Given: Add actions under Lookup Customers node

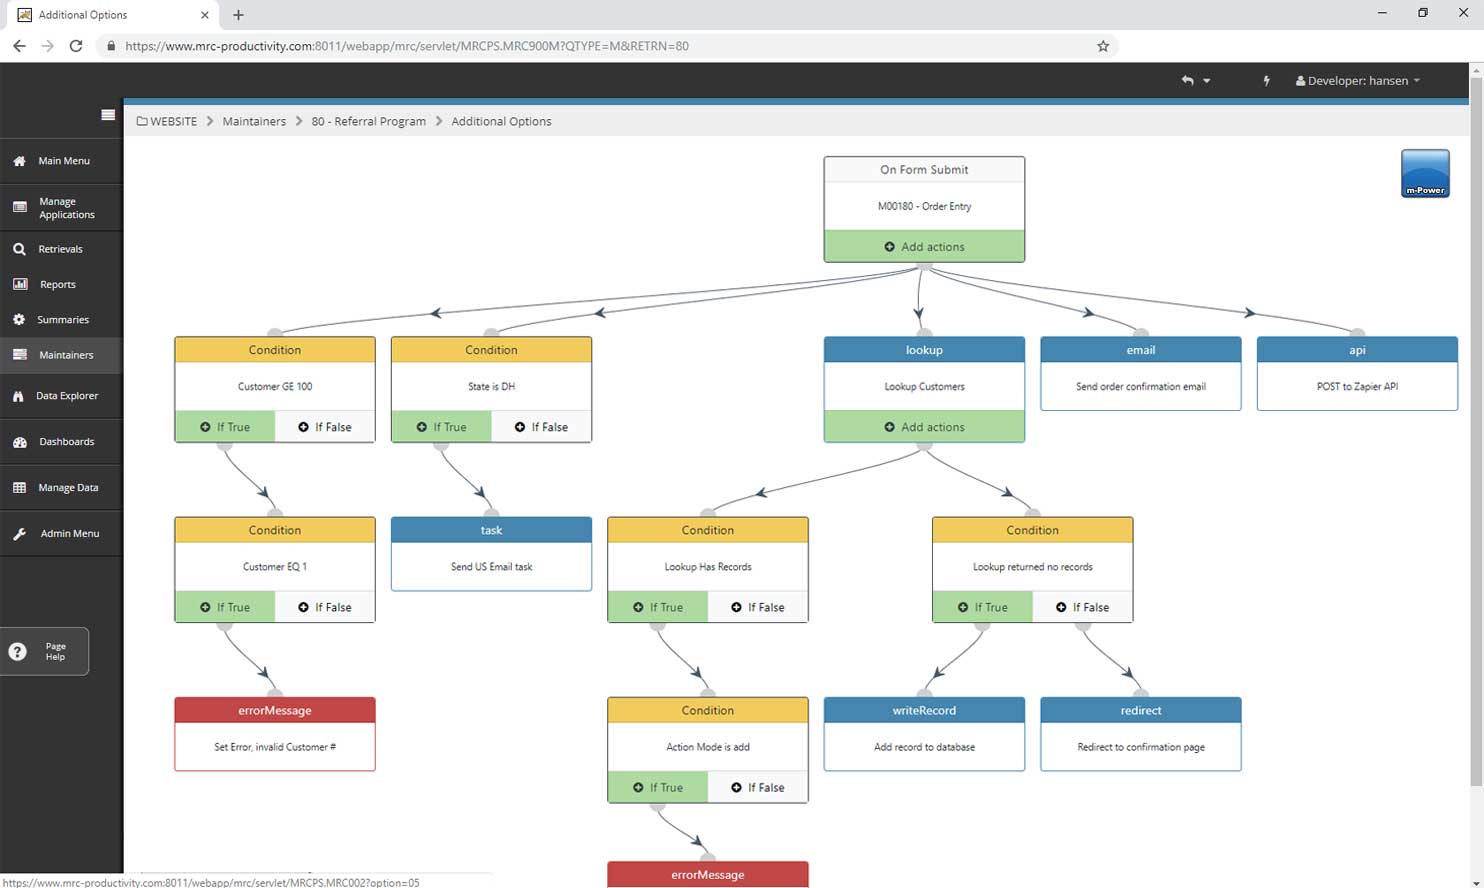Looking at the screenshot, I should (924, 427).
